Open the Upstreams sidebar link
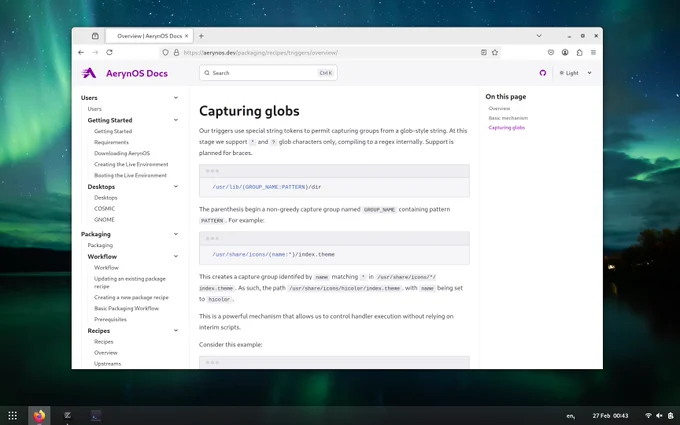The image size is (680, 425). pos(108,364)
